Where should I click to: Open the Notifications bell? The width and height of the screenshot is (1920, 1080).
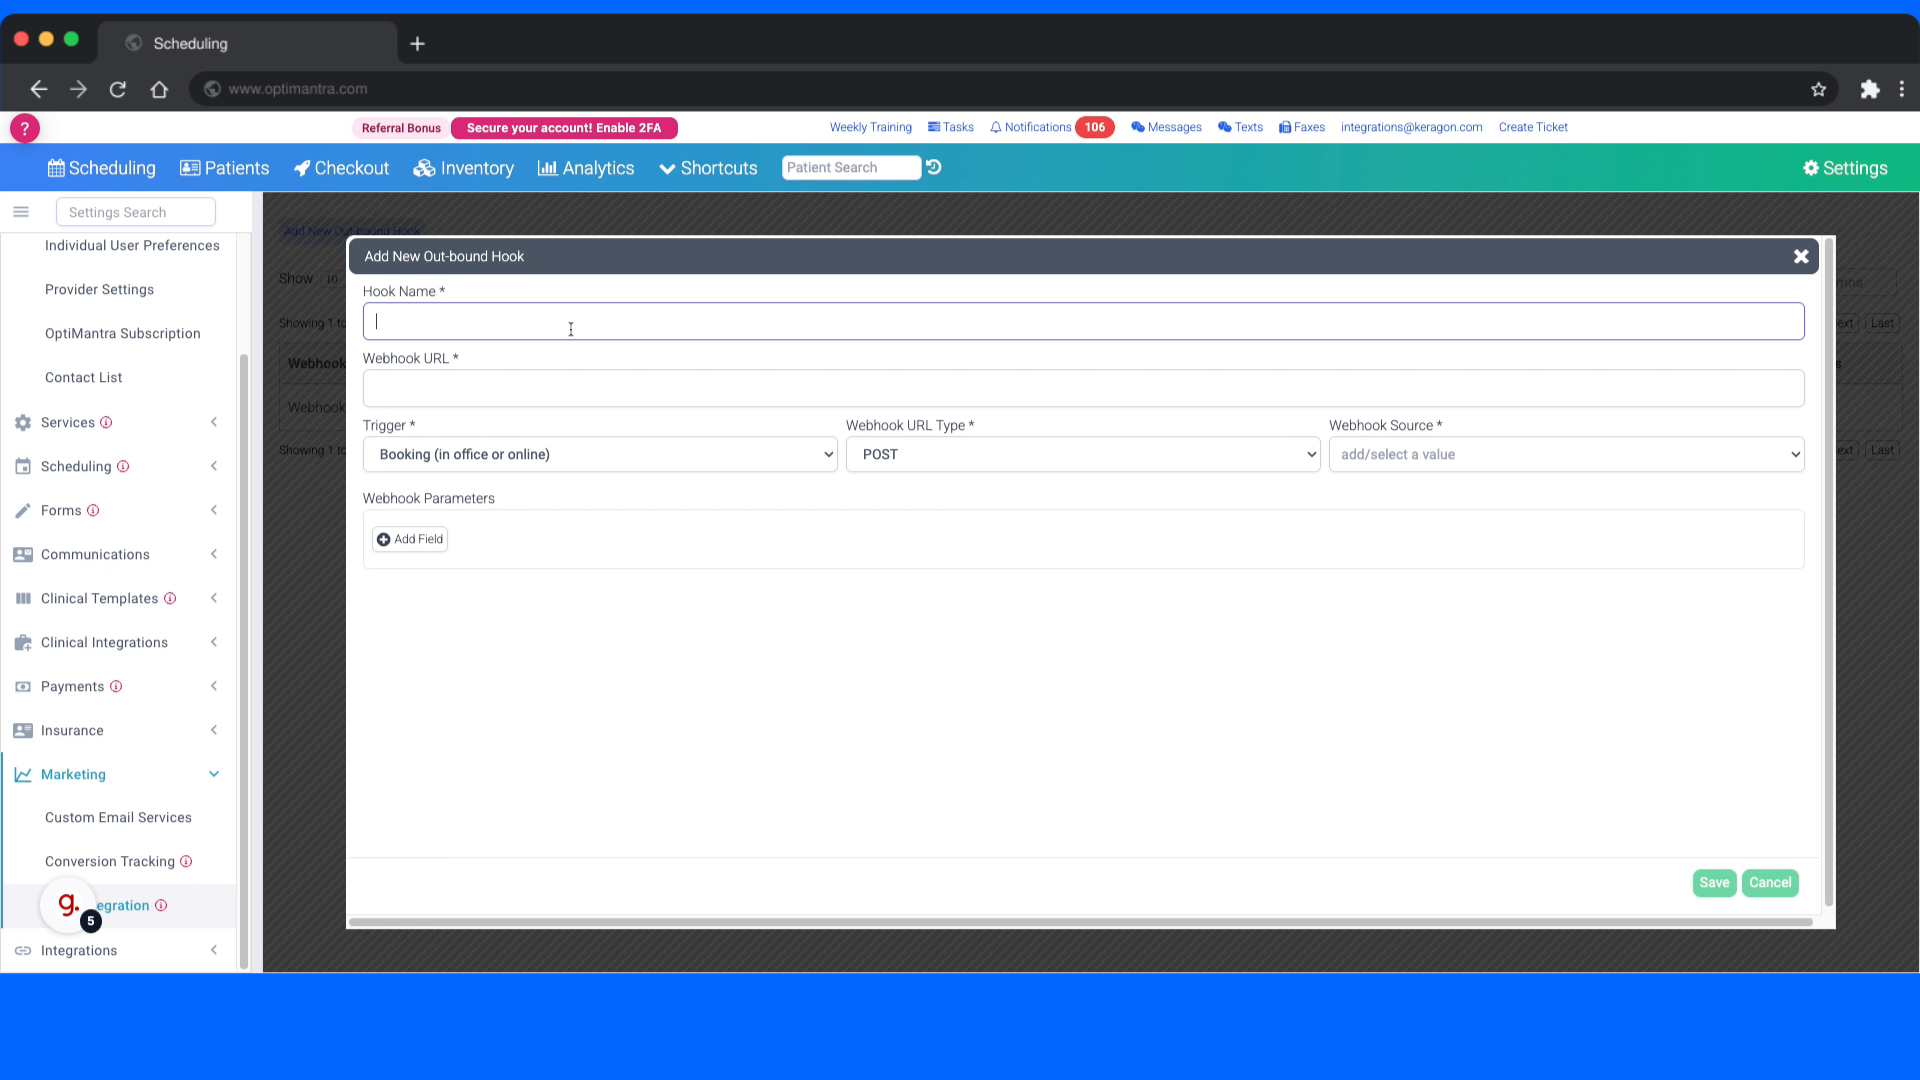(x=996, y=127)
